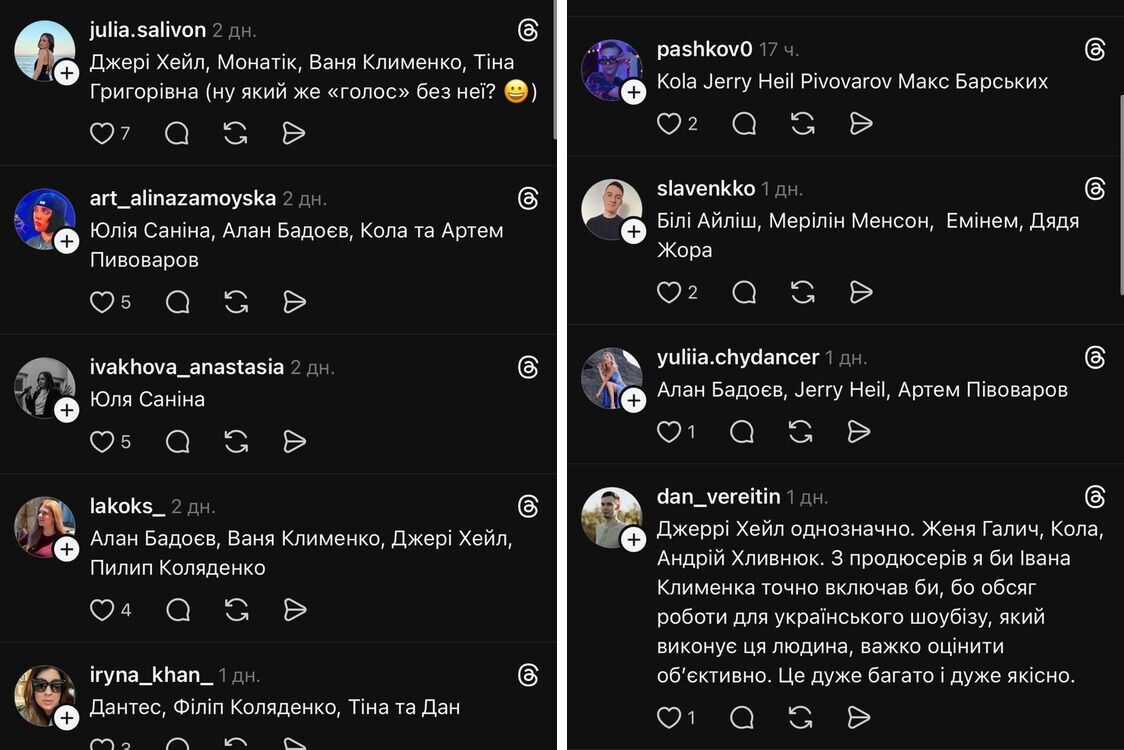Open the reply icon on slavenkko's comment

pyautogui.click(x=743, y=291)
